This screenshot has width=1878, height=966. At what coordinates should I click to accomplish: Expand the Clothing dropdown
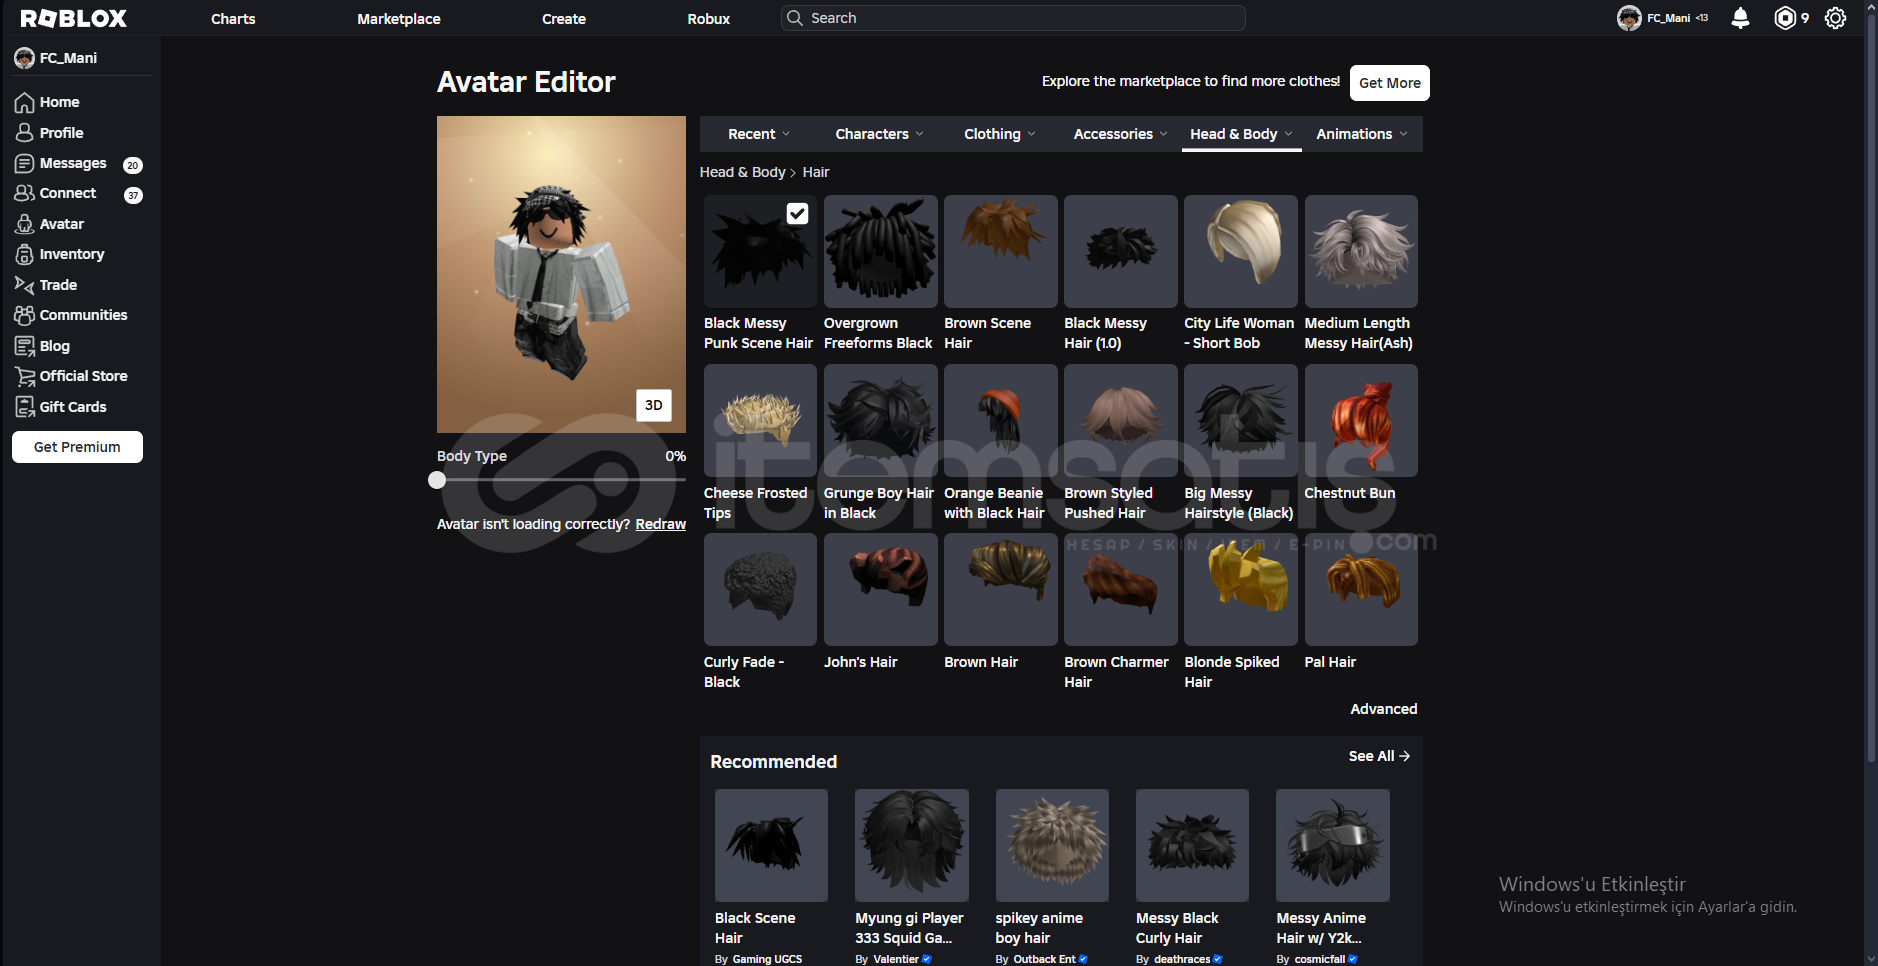1000,134
